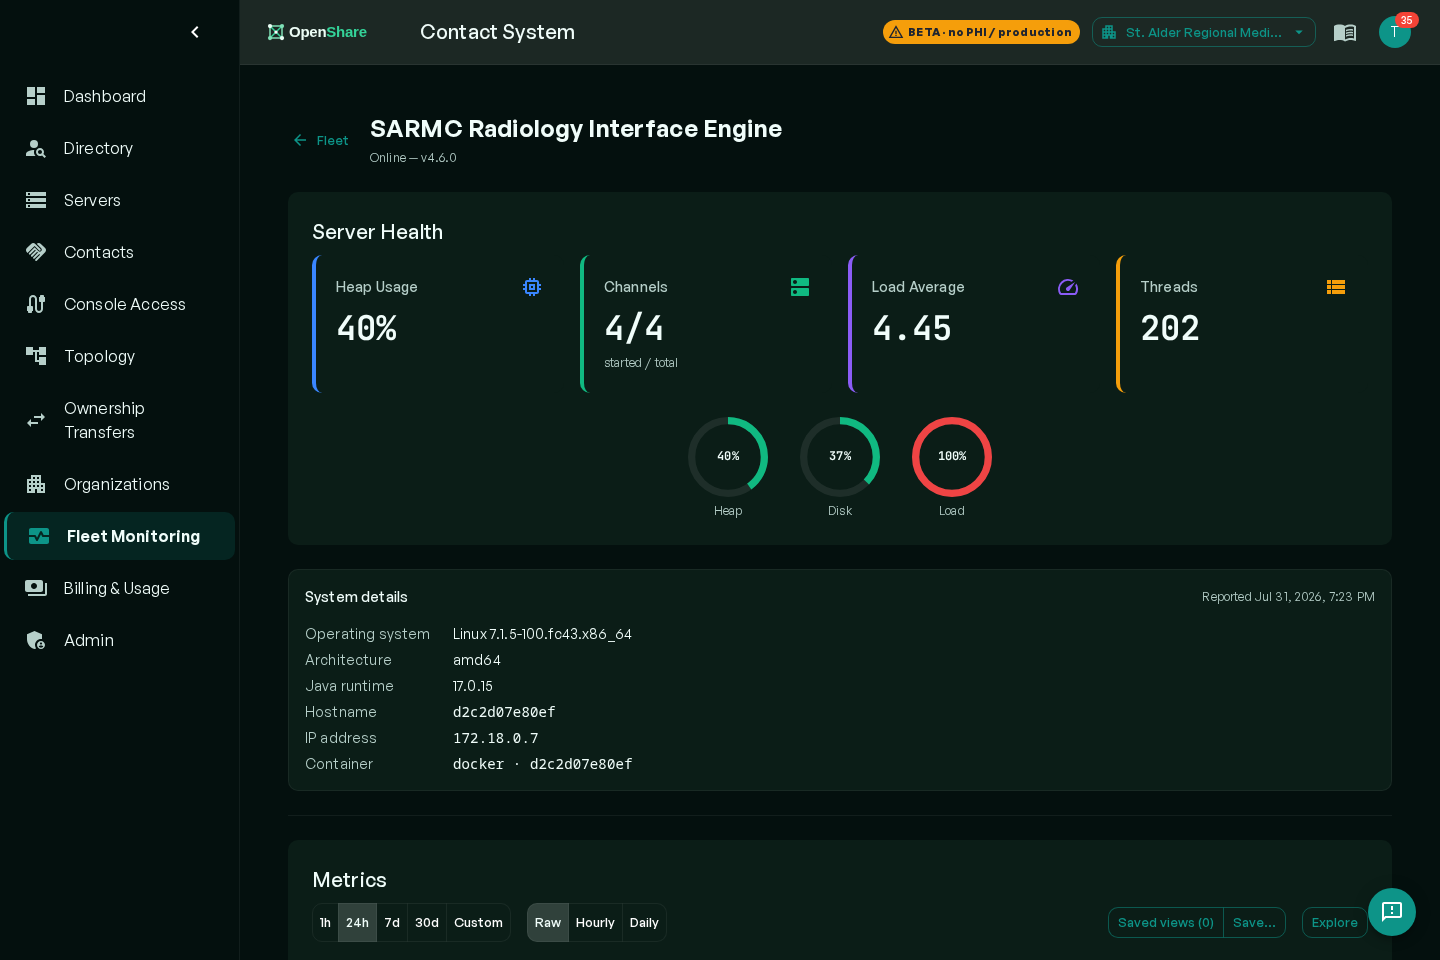Click the Console Access sidebar icon
Image resolution: width=1440 pixels, height=960 pixels.
click(36, 304)
